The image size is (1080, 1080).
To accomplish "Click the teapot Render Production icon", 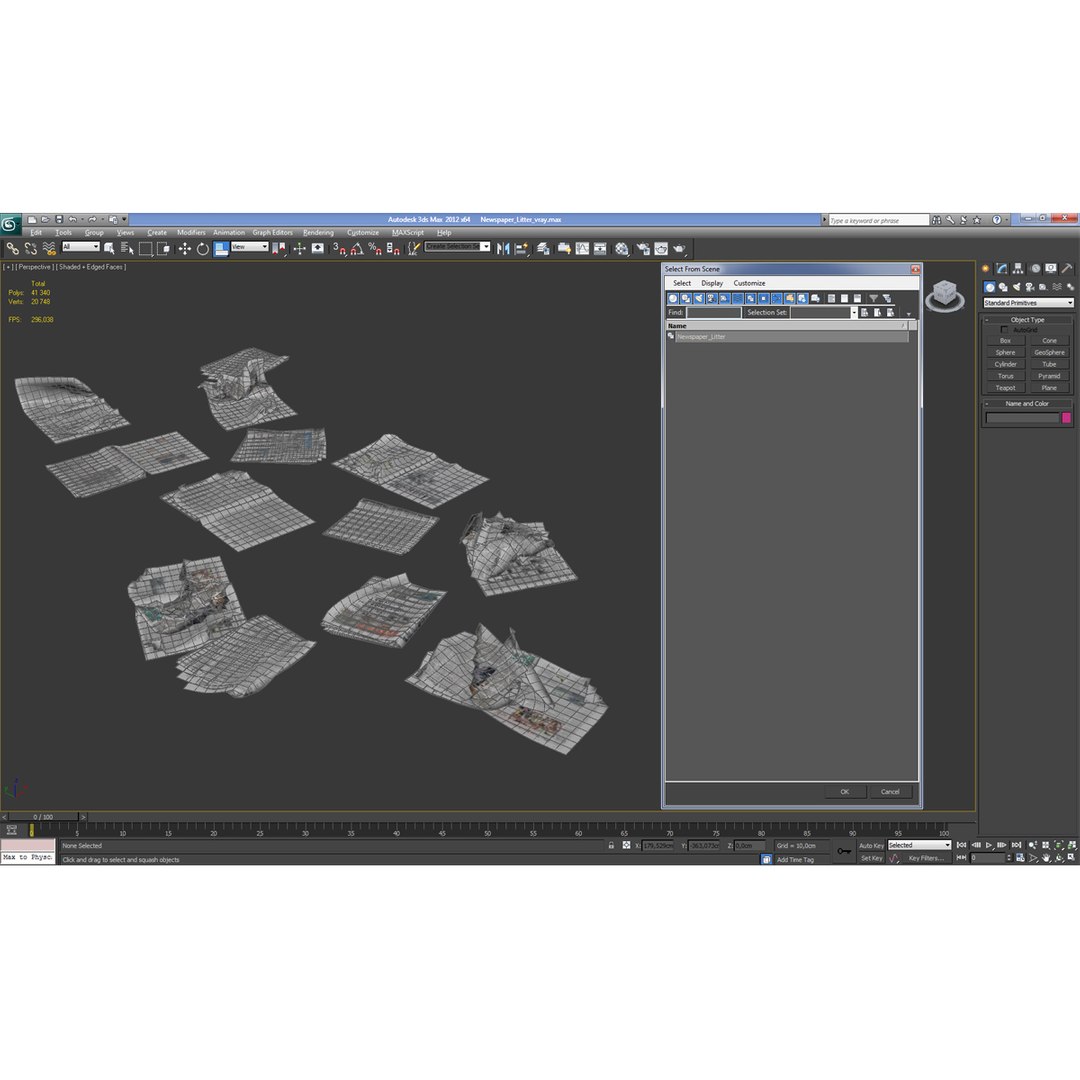I will pos(680,249).
